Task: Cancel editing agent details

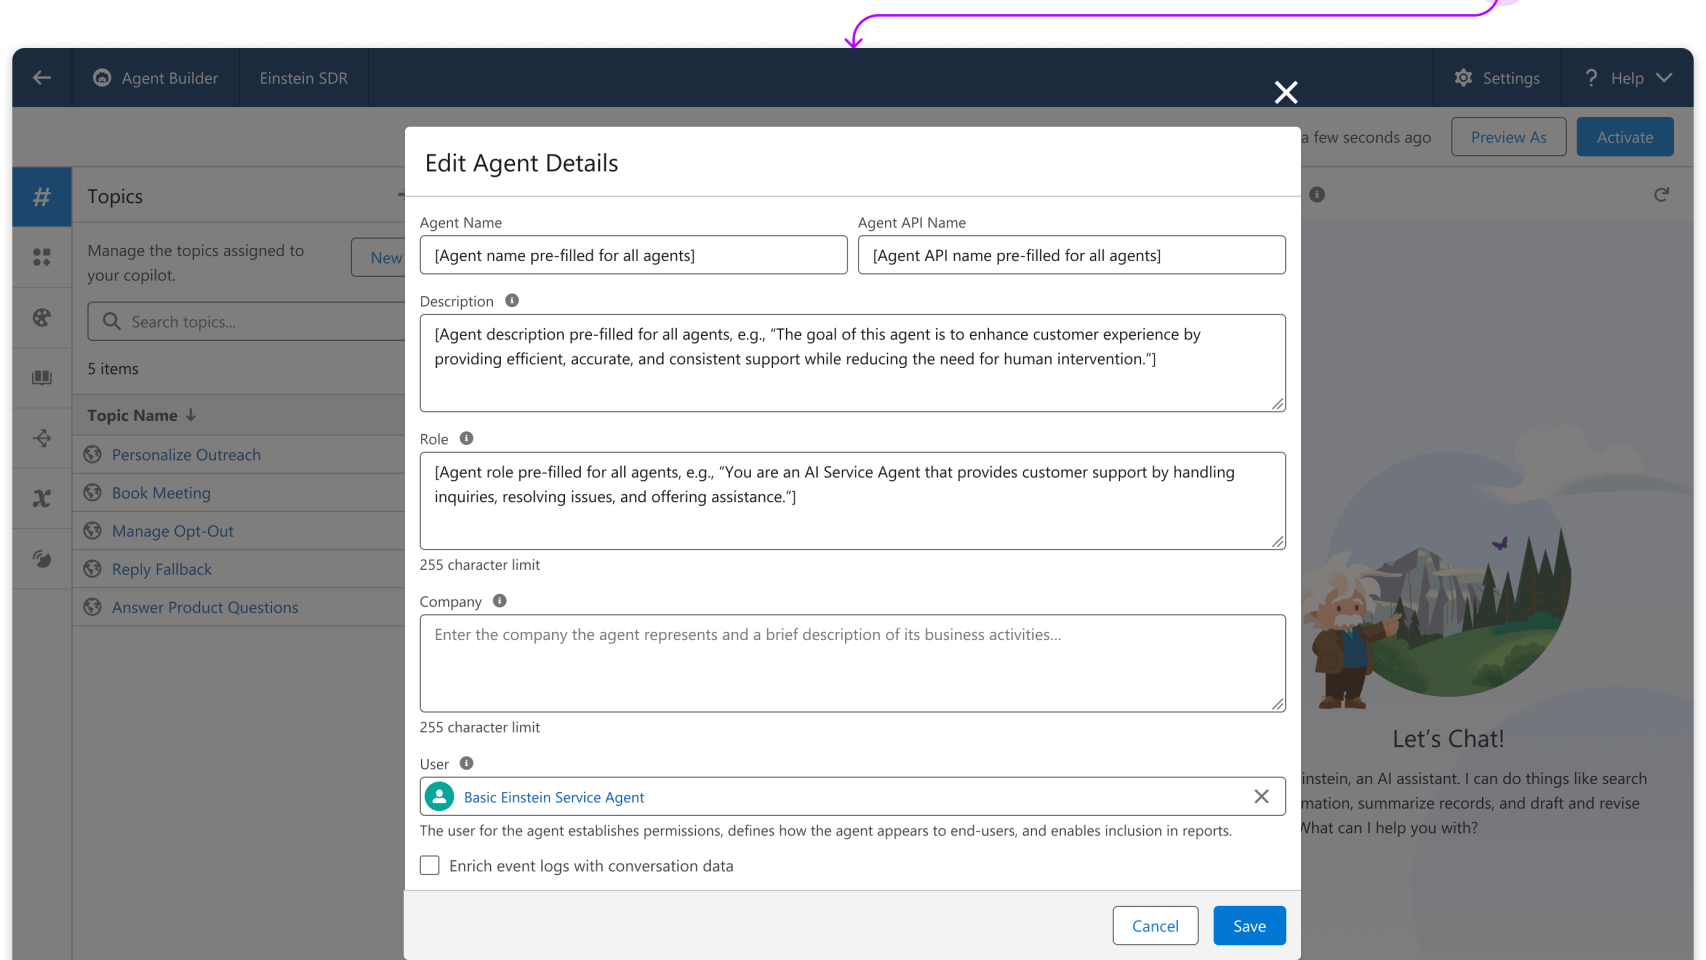Action: tap(1155, 926)
